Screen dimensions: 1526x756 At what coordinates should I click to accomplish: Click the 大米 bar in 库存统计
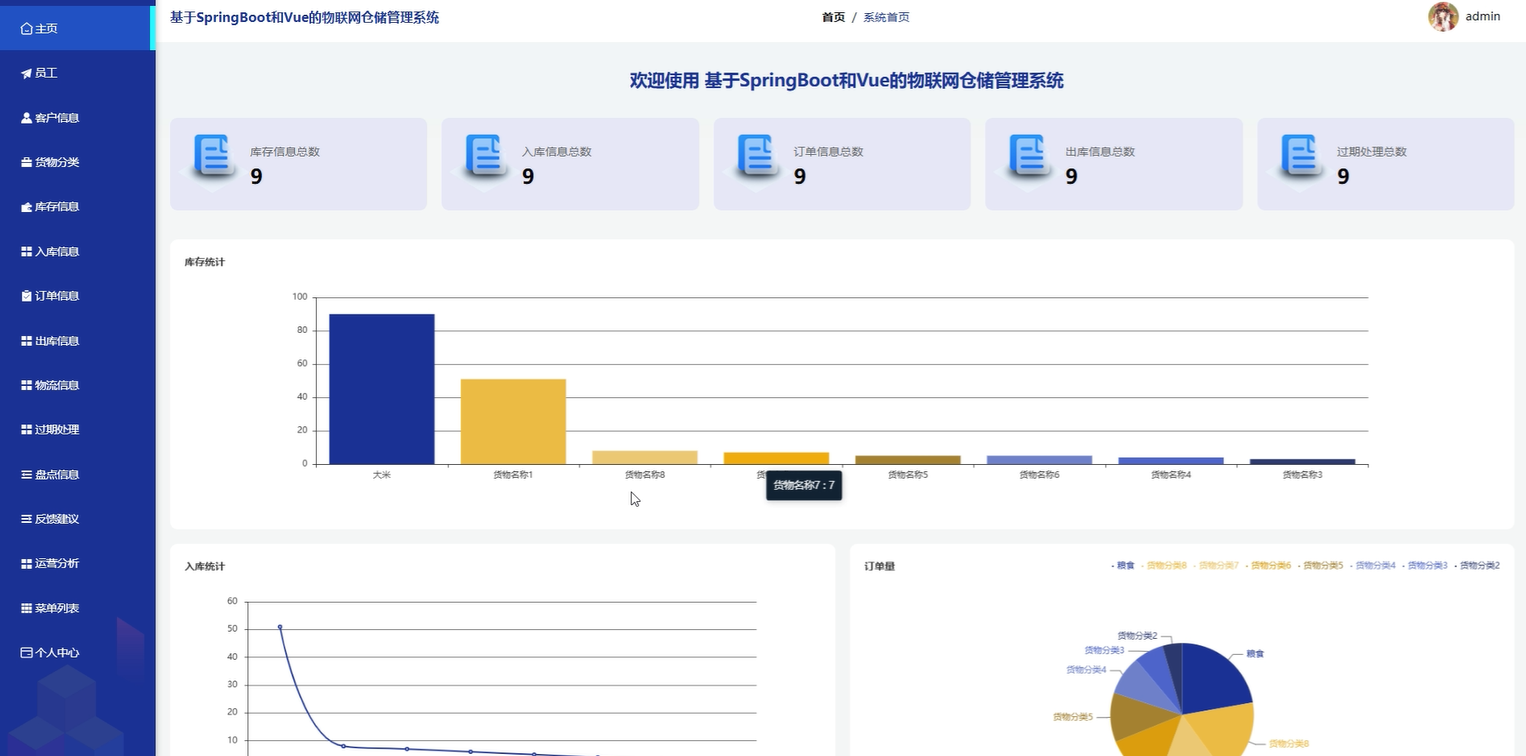(382, 389)
